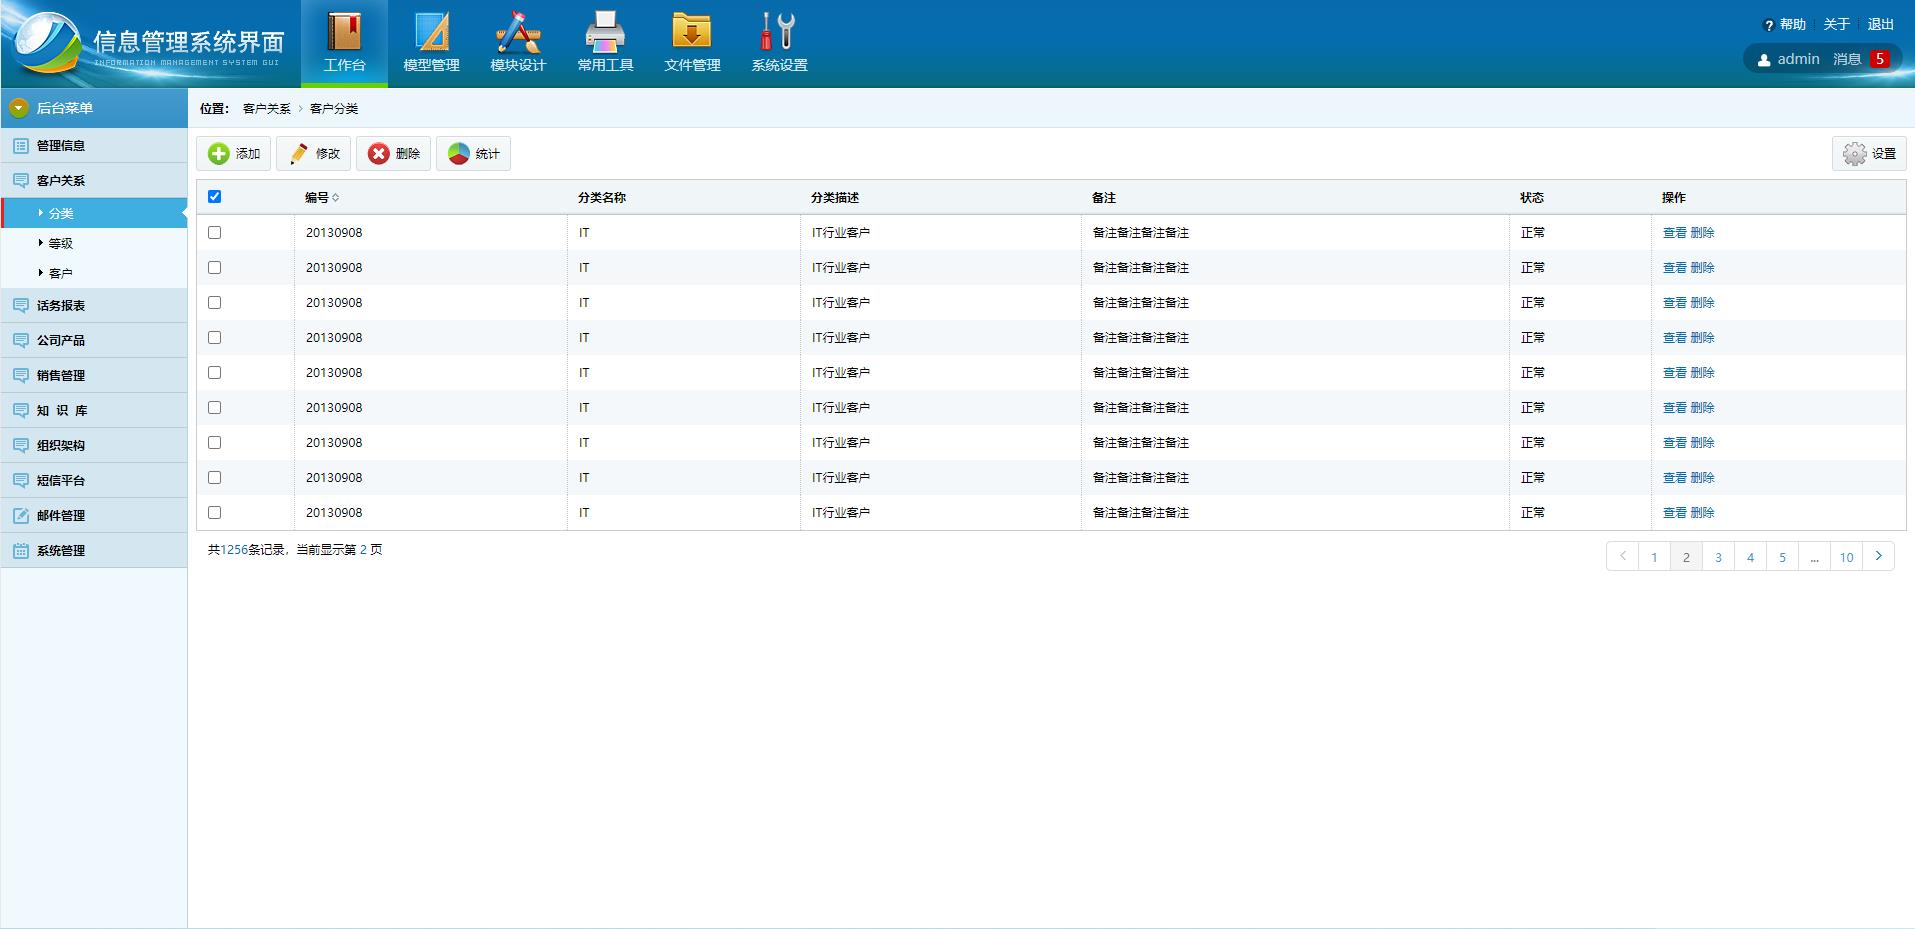Click 查看 link in the first row
This screenshot has width=1915, height=929.
(x=1674, y=232)
